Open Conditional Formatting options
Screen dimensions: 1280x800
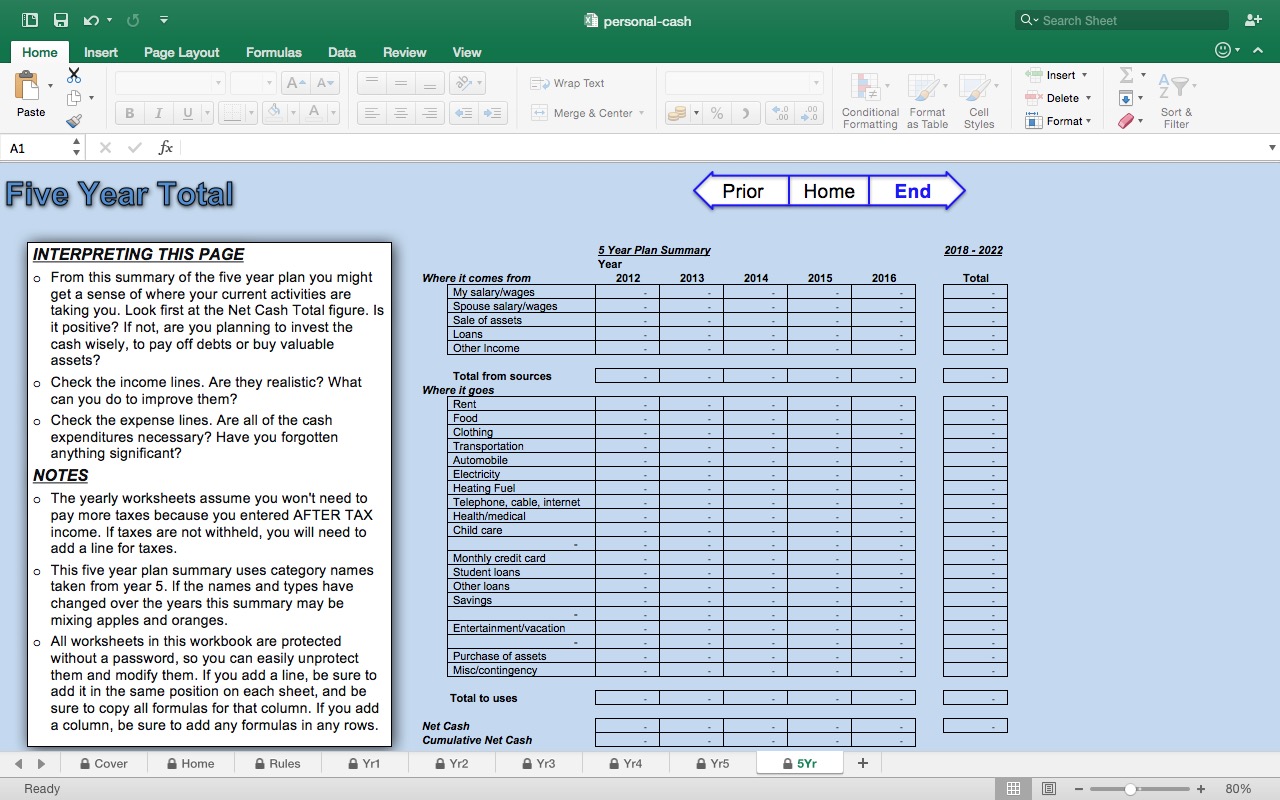pyautogui.click(x=869, y=99)
